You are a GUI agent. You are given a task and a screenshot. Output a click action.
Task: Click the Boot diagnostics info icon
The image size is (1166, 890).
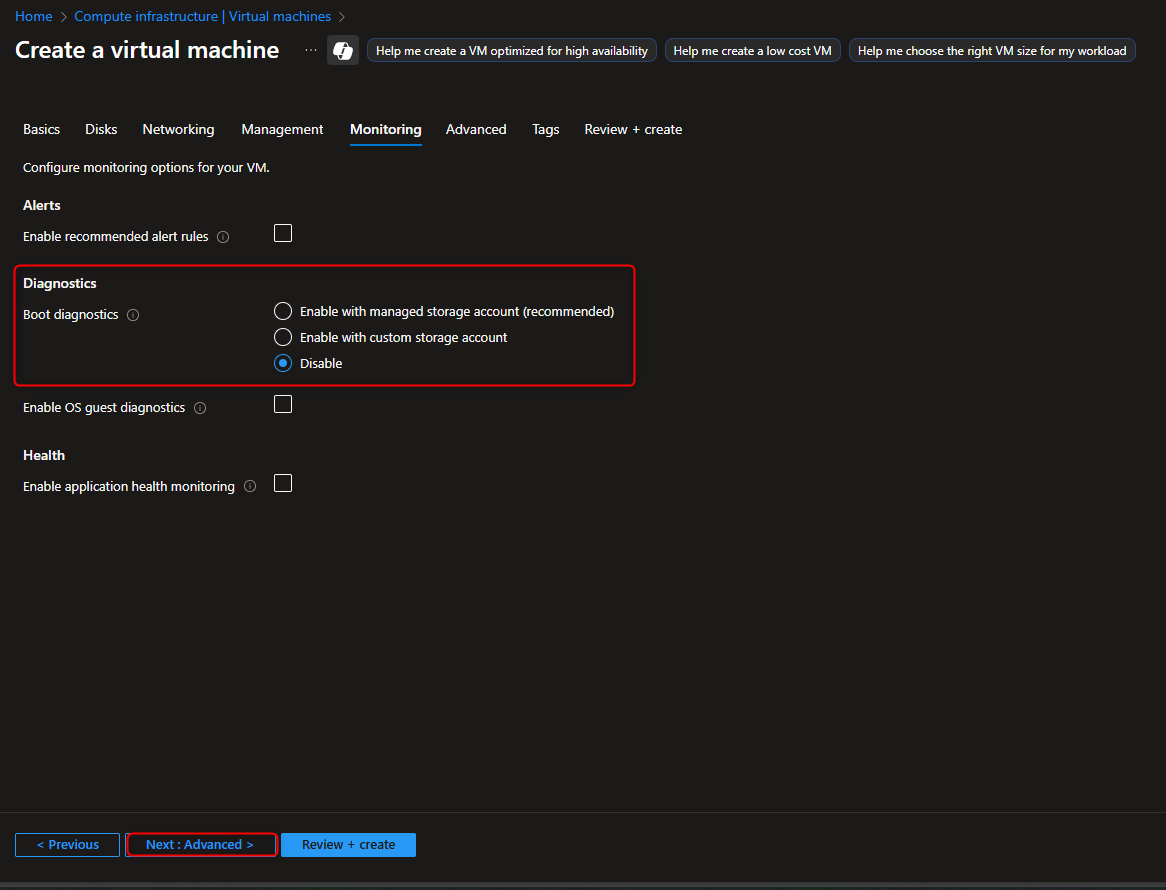[133, 315]
